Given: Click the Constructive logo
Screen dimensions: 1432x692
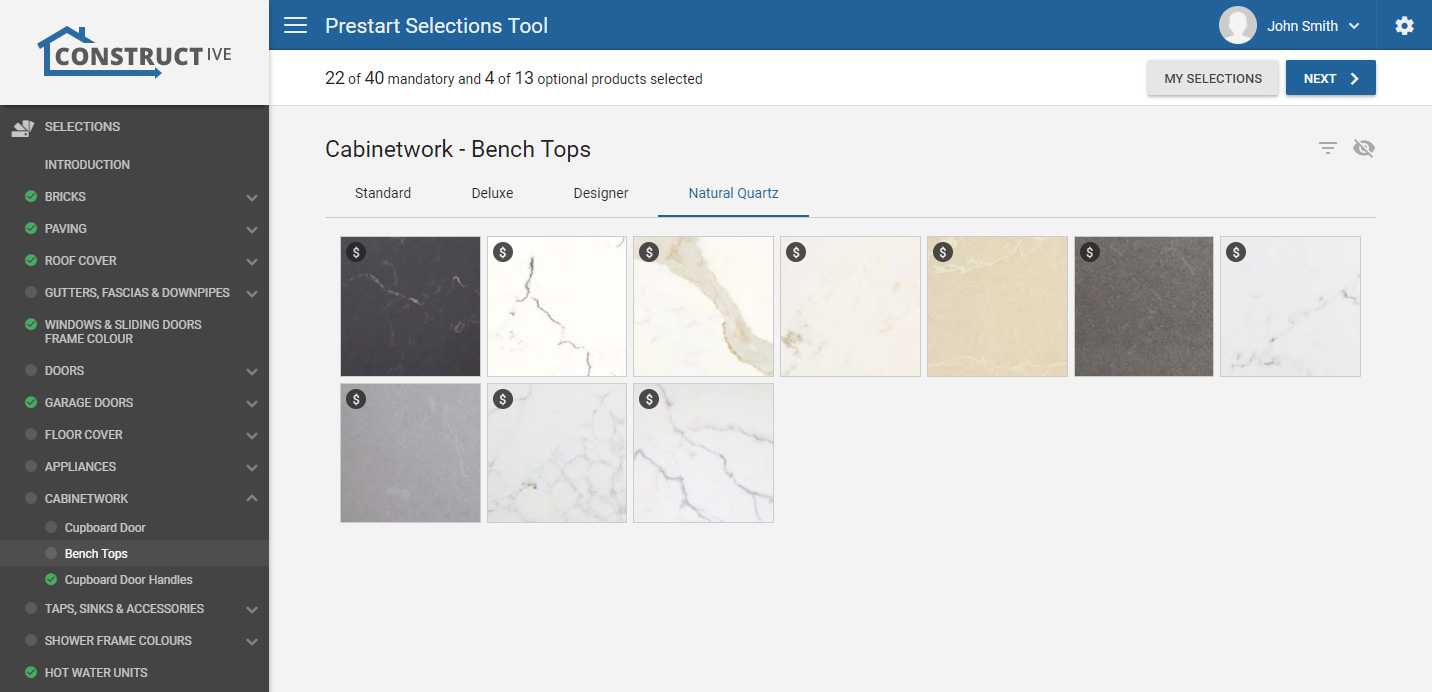Looking at the screenshot, I should click(x=134, y=52).
